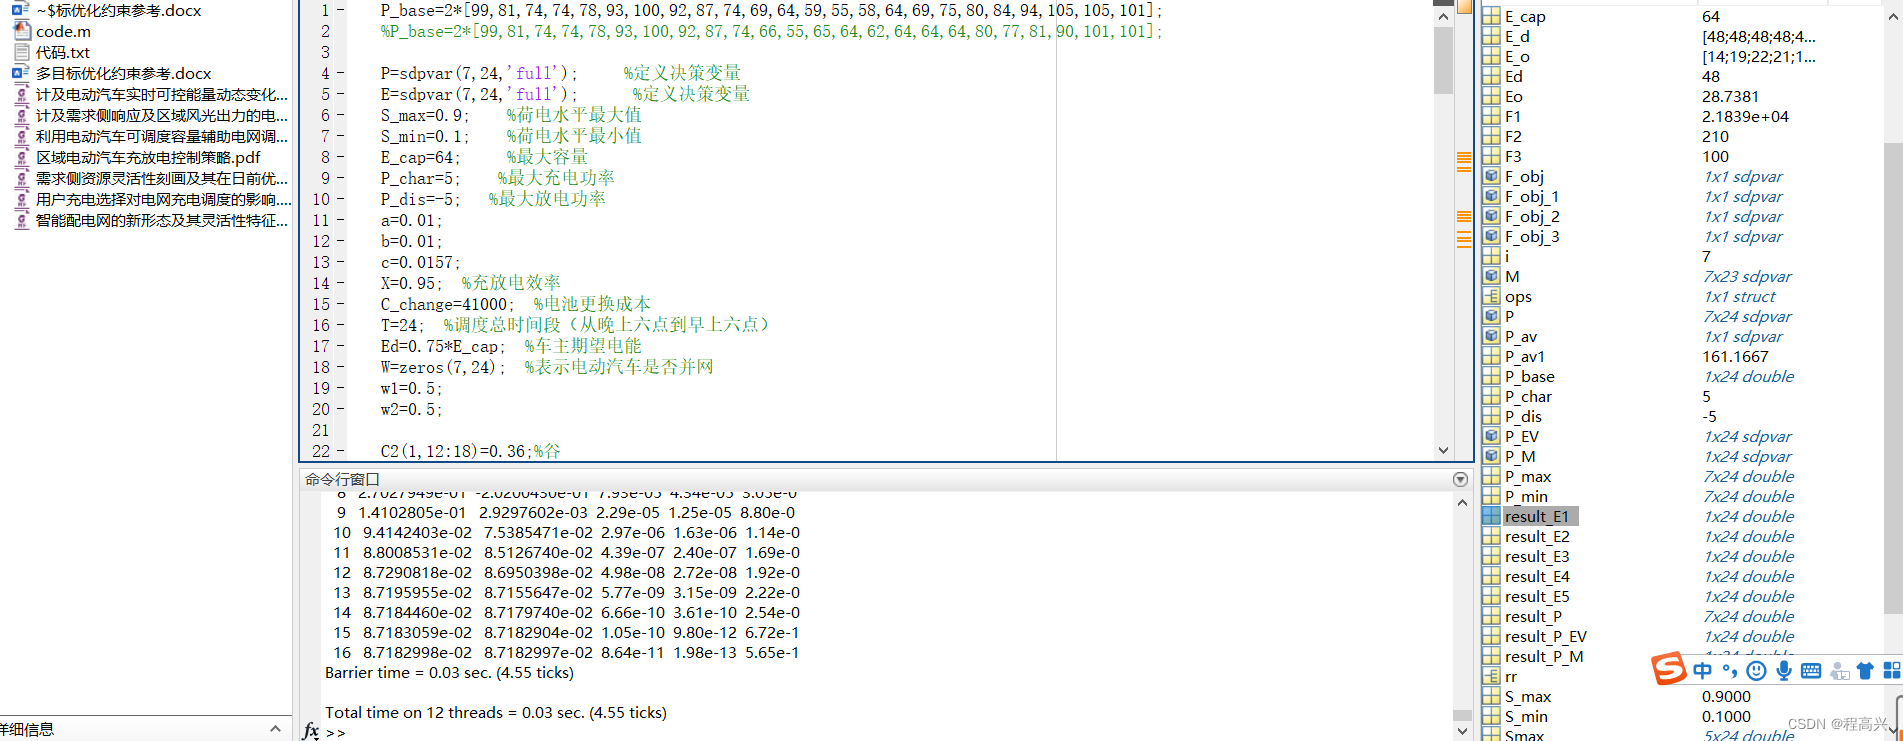Select PDF starting with 计及电动汽车实时可控

161,94
